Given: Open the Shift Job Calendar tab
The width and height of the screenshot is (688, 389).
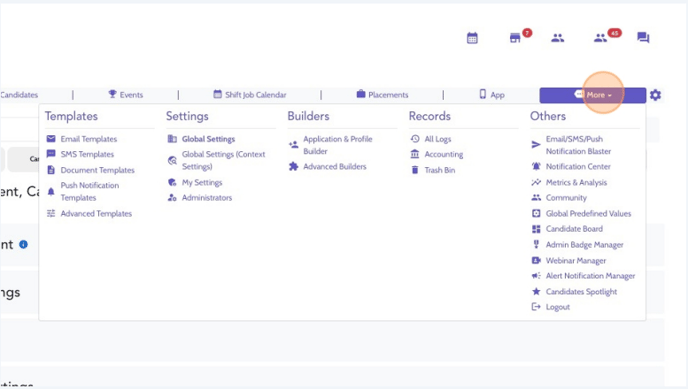Looking at the screenshot, I should point(250,95).
